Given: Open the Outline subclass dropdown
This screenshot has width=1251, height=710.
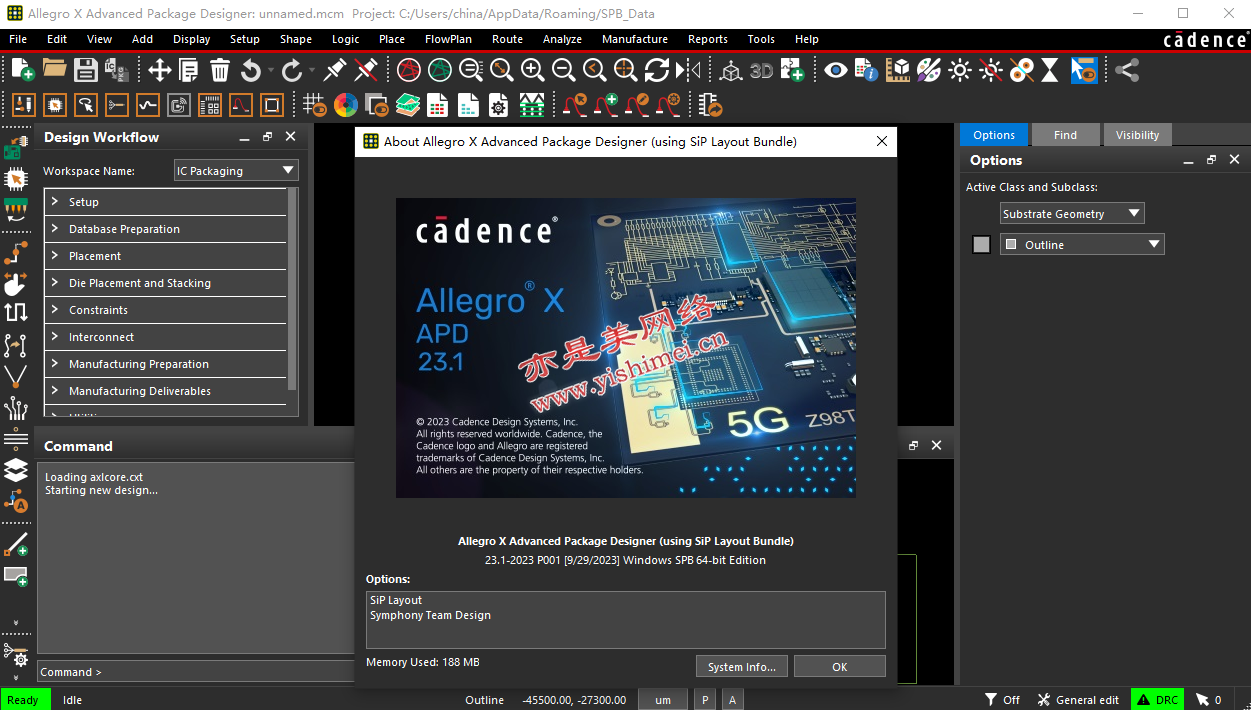Looking at the screenshot, I should point(1082,244).
